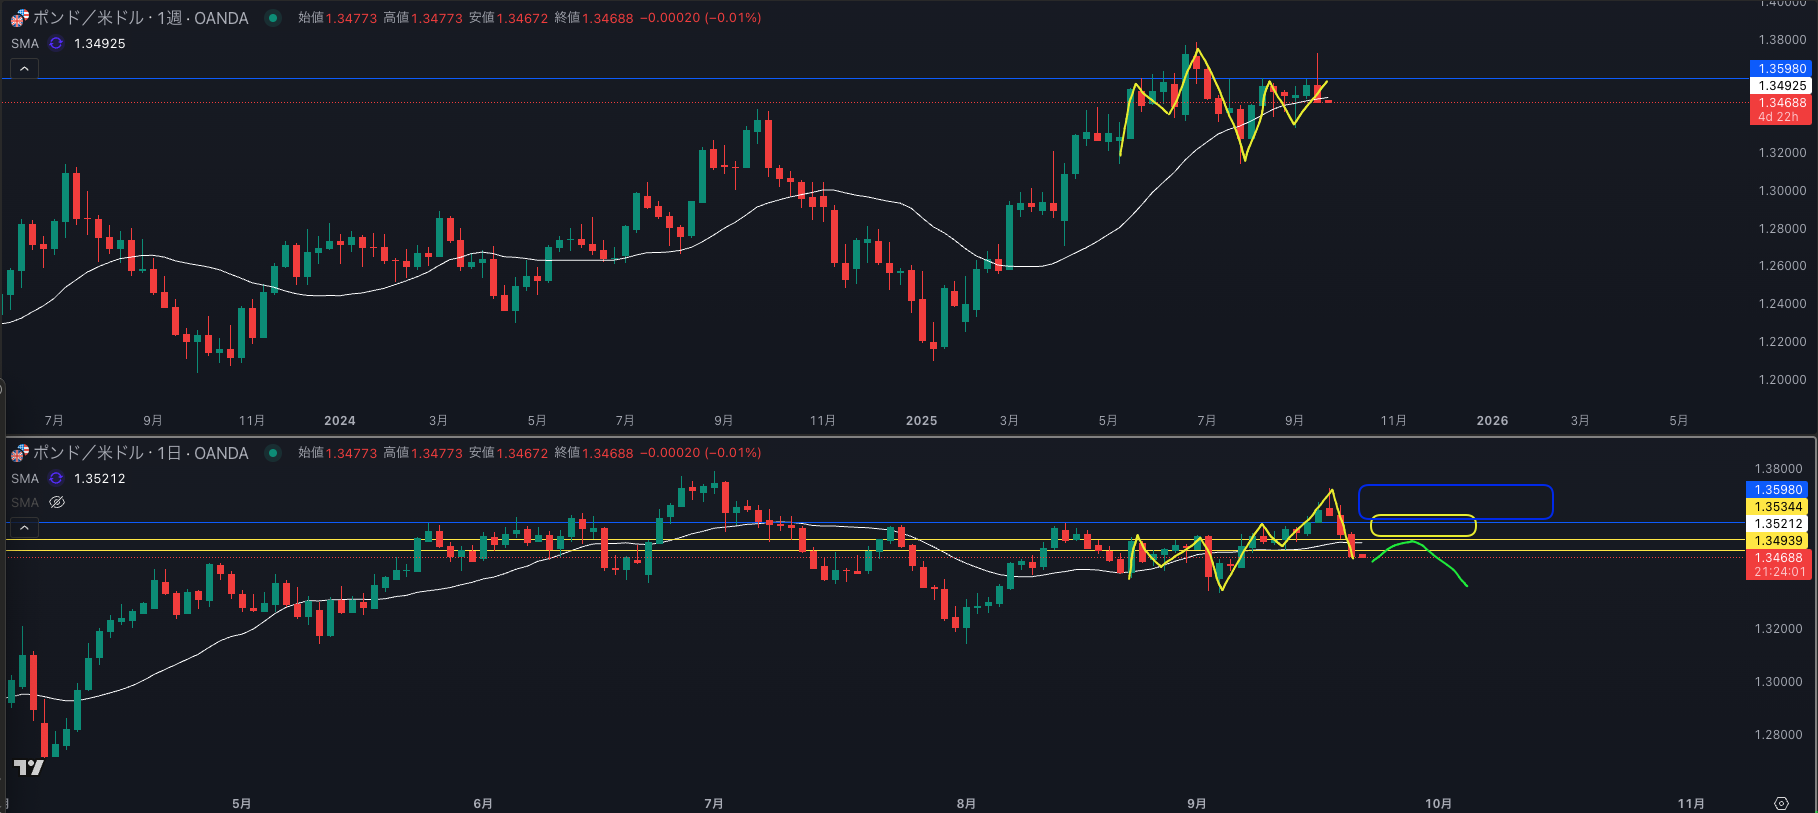This screenshot has width=1818, height=813.
Task: Click the GBP/USD flag icon on the daily chart
Action: (20, 453)
